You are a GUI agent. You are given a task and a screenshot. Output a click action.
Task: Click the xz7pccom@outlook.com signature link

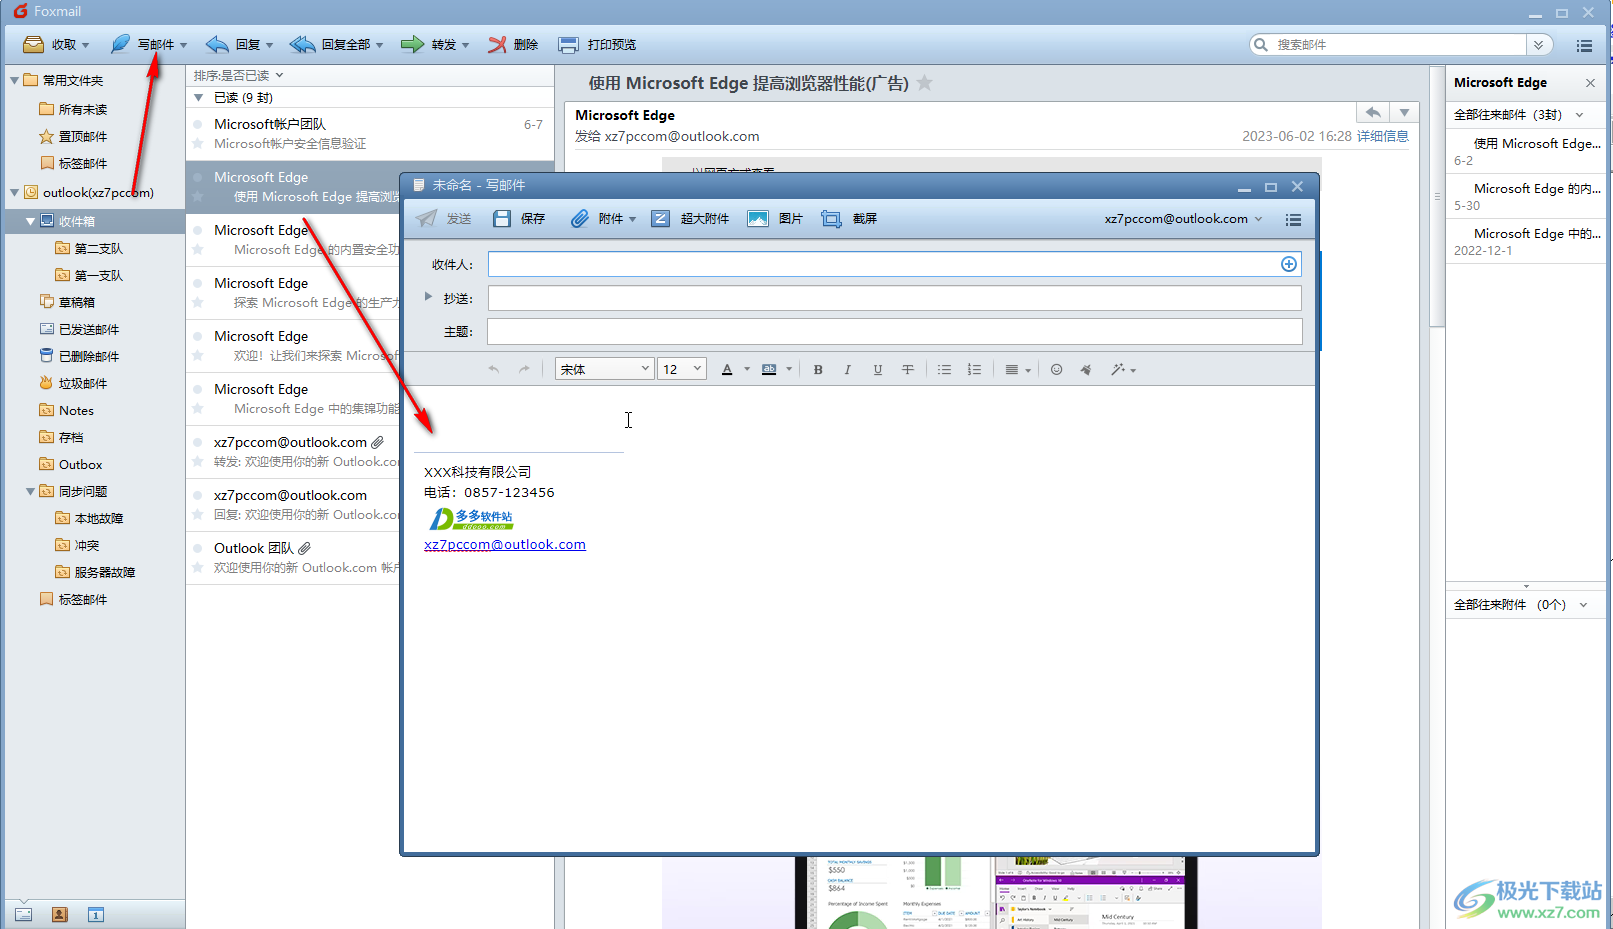pyautogui.click(x=505, y=544)
